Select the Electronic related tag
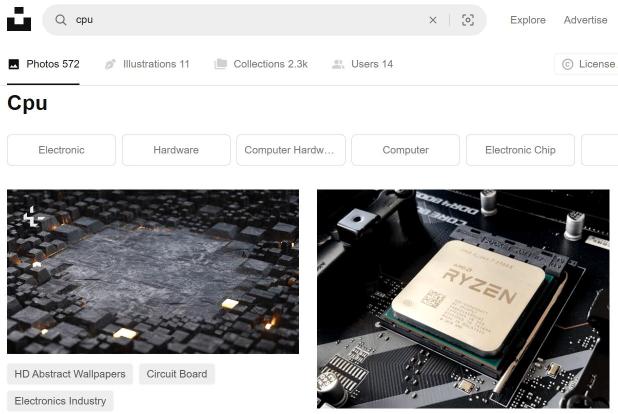Screen dimensions: 618x414 click(61, 150)
